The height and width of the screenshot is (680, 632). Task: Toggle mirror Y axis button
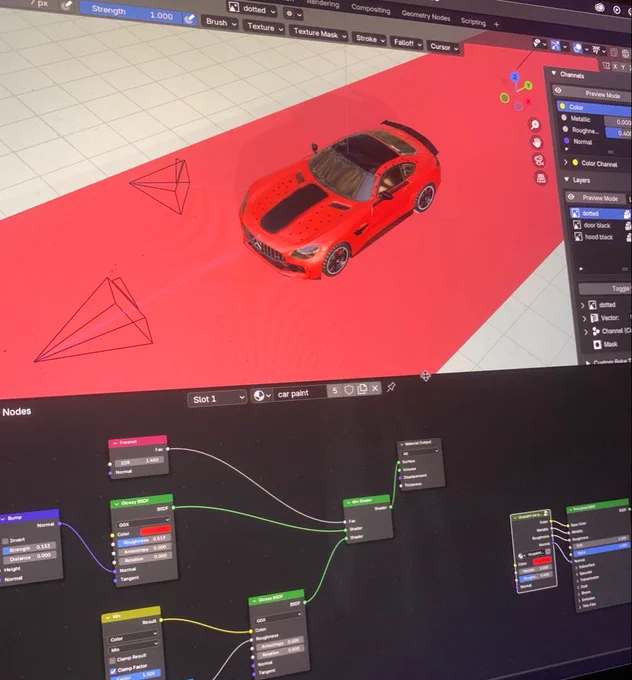[623, 68]
